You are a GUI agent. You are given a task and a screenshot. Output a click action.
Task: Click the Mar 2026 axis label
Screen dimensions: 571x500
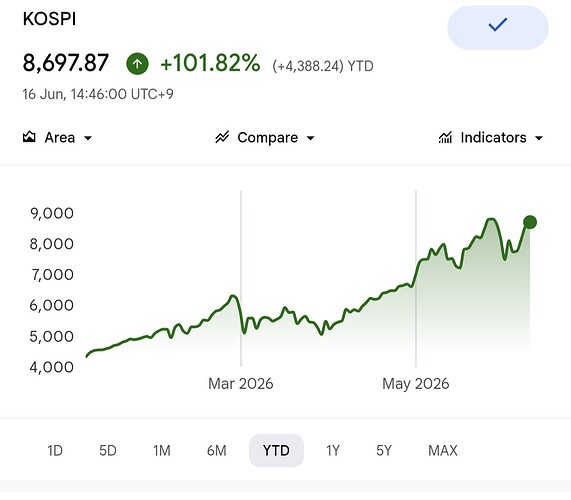pyautogui.click(x=241, y=384)
